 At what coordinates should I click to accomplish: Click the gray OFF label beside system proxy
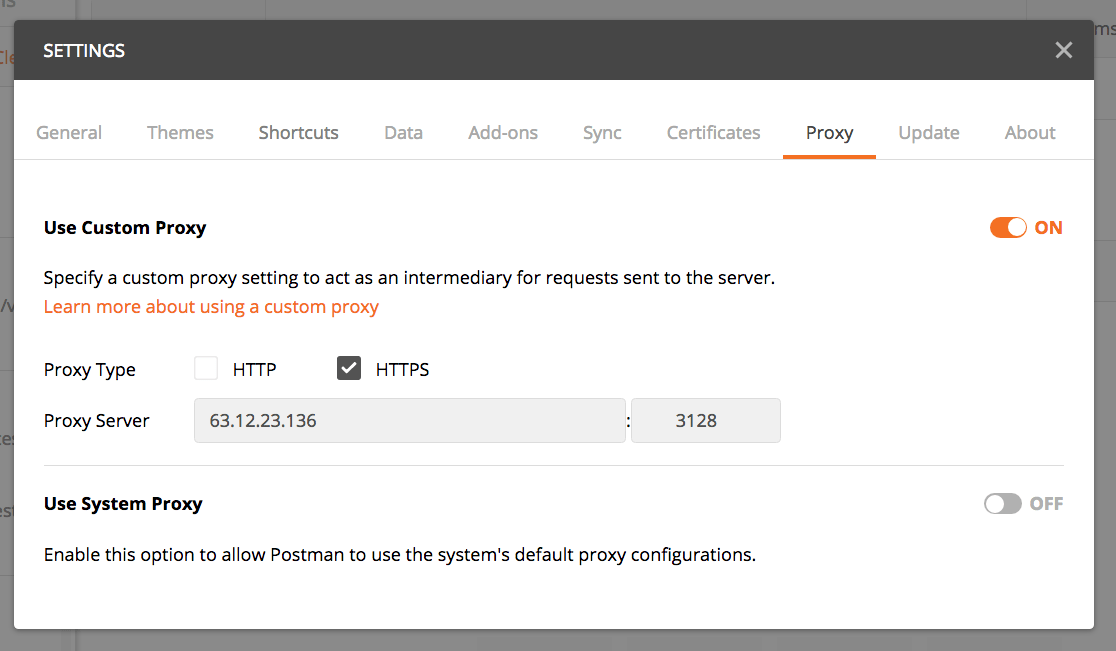coord(1046,504)
